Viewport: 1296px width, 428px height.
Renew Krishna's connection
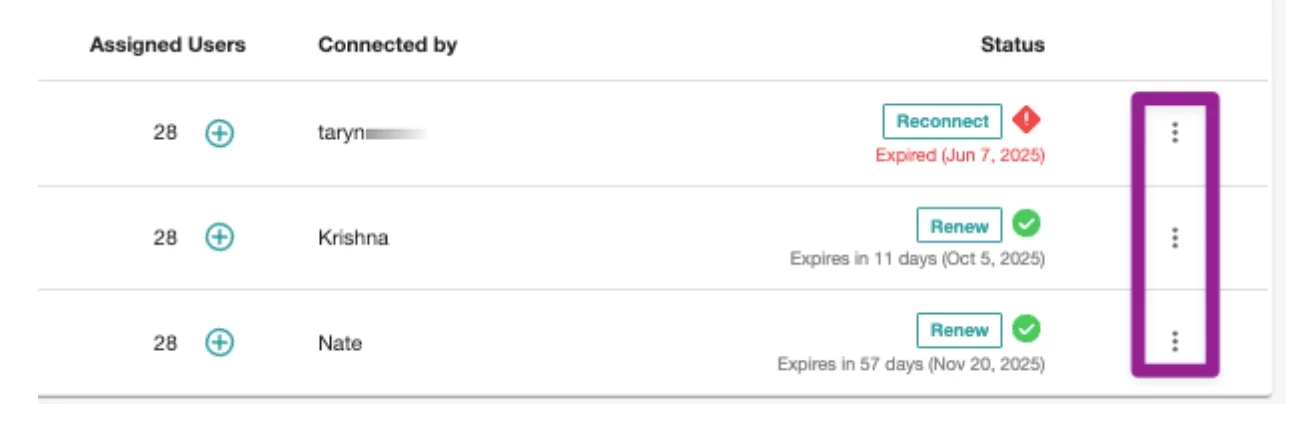959,226
